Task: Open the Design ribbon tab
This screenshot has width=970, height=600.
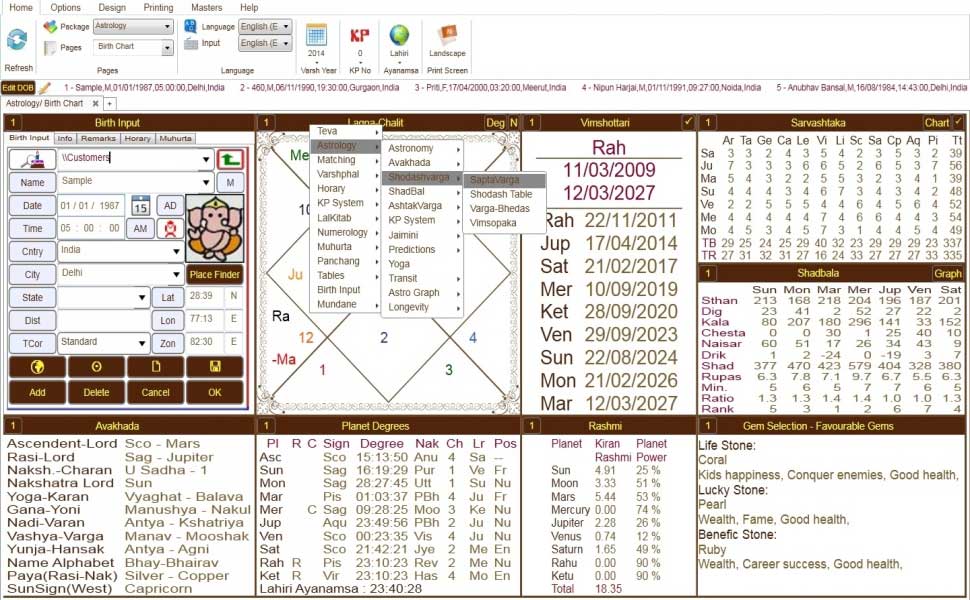Action: pos(112,7)
